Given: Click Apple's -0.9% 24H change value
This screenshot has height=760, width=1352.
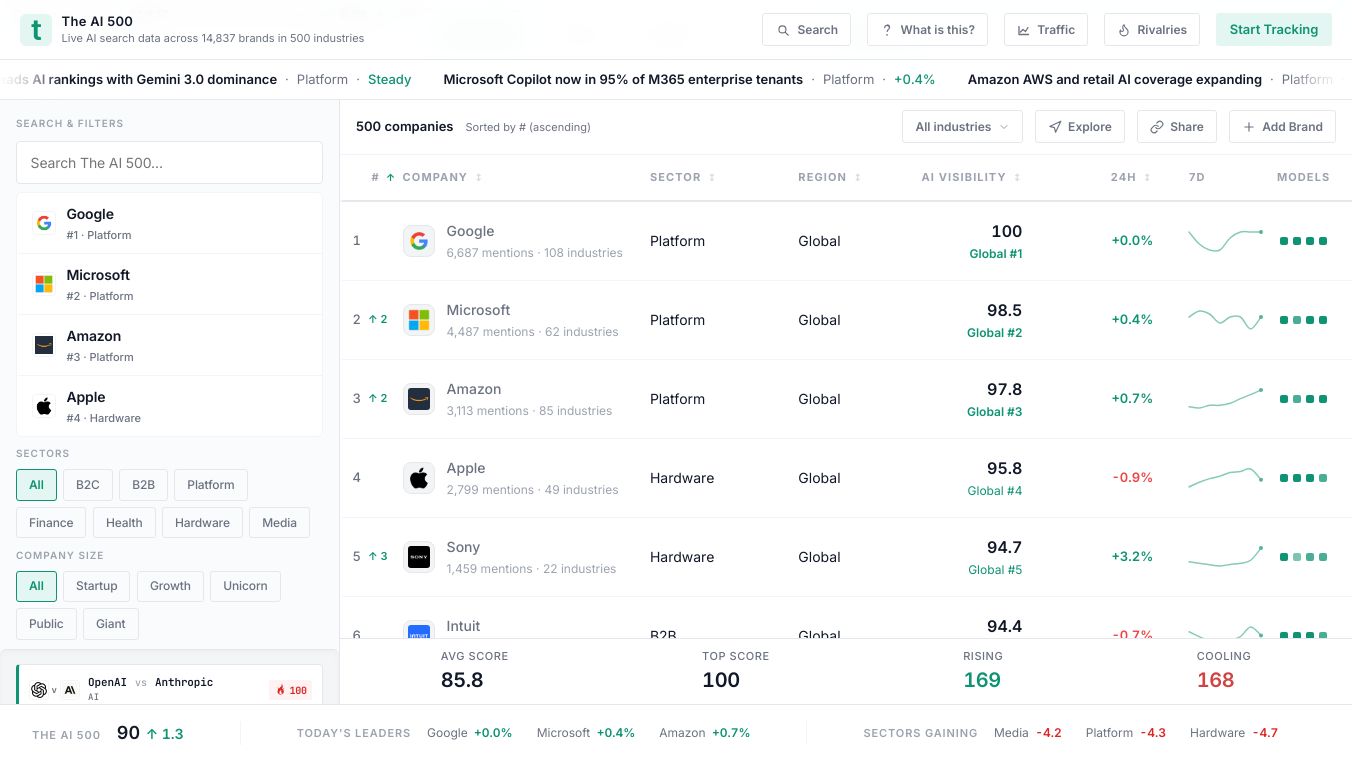Looking at the screenshot, I should coord(1133,478).
